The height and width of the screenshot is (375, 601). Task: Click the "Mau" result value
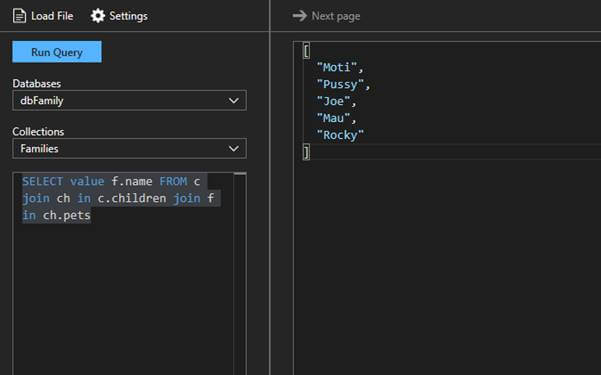pyautogui.click(x=334, y=118)
